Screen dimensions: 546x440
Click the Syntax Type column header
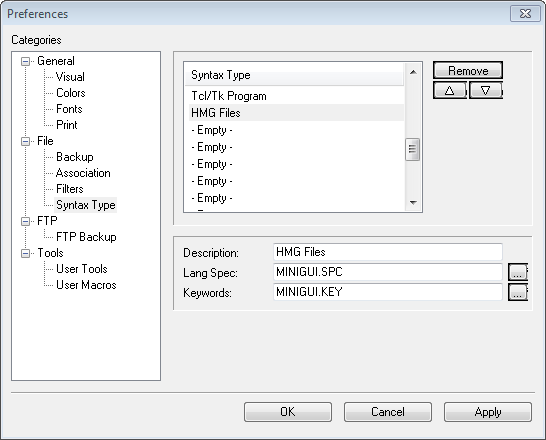(294, 75)
